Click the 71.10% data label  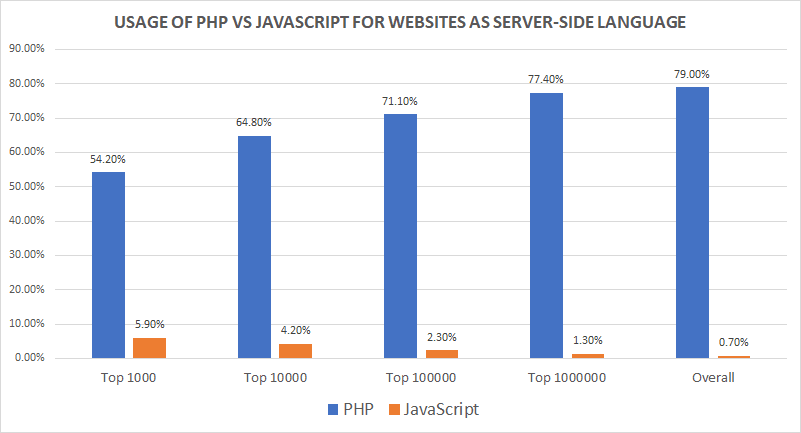pyautogui.click(x=400, y=102)
